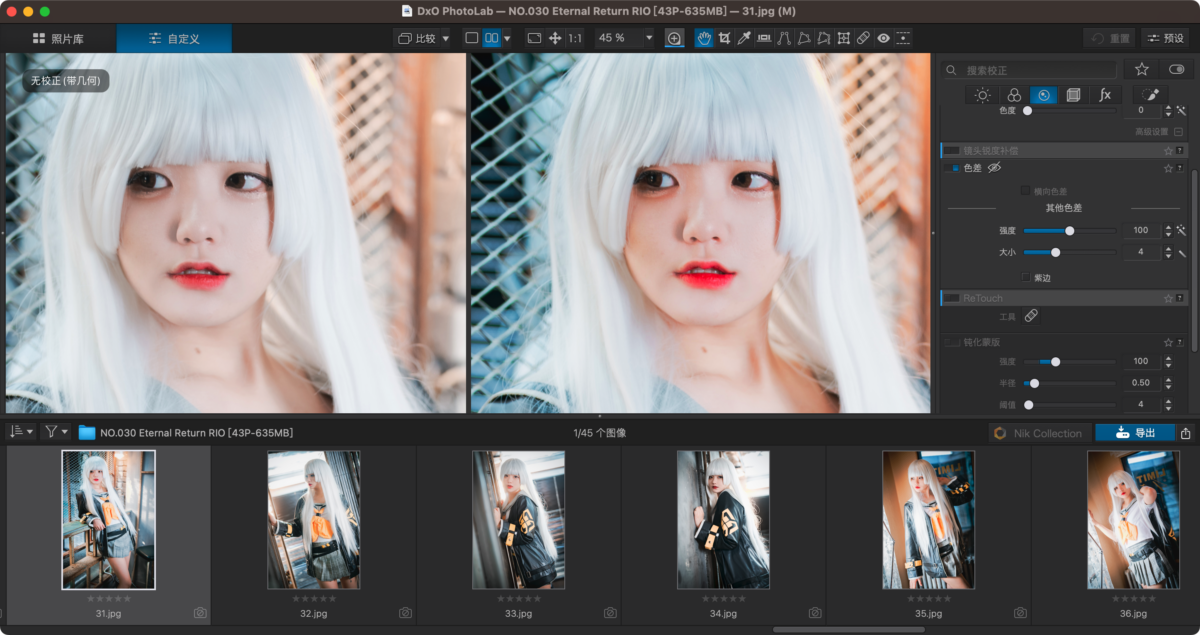Select the repair bandage tool in toolbar
The height and width of the screenshot is (635, 1200).
[x=863, y=38]
